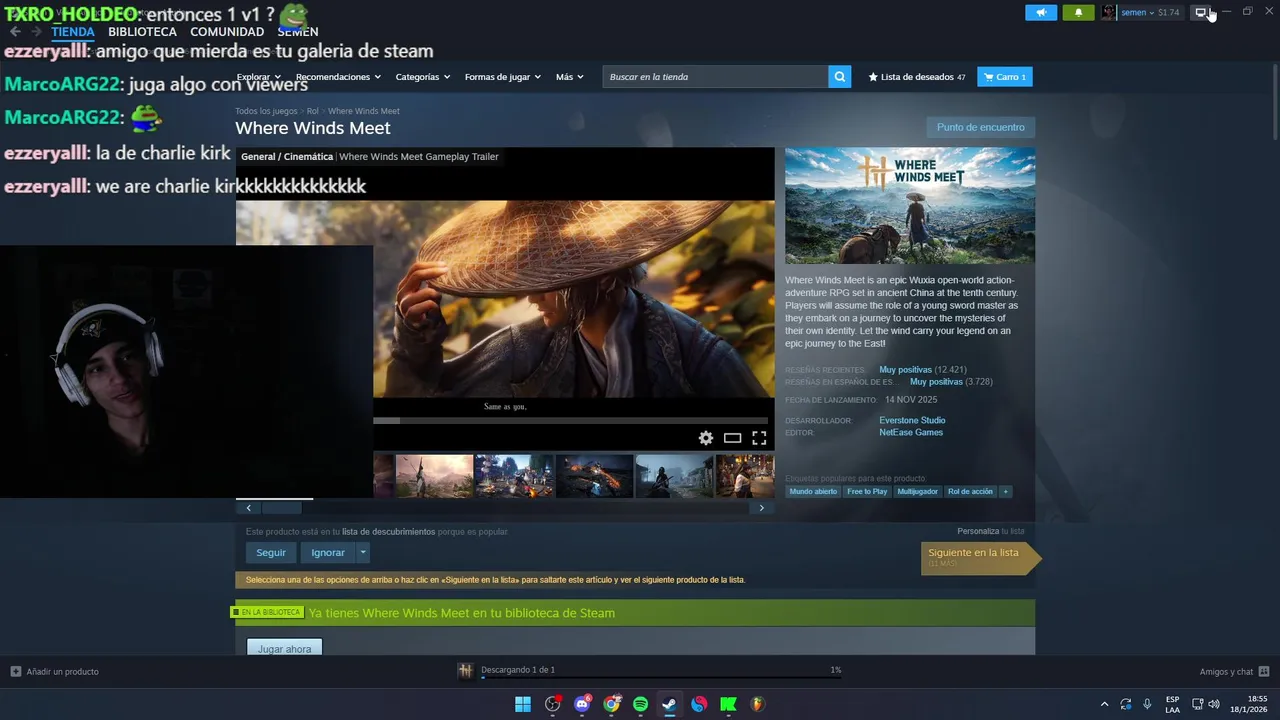Click Siguiente en la lista button

980,557
